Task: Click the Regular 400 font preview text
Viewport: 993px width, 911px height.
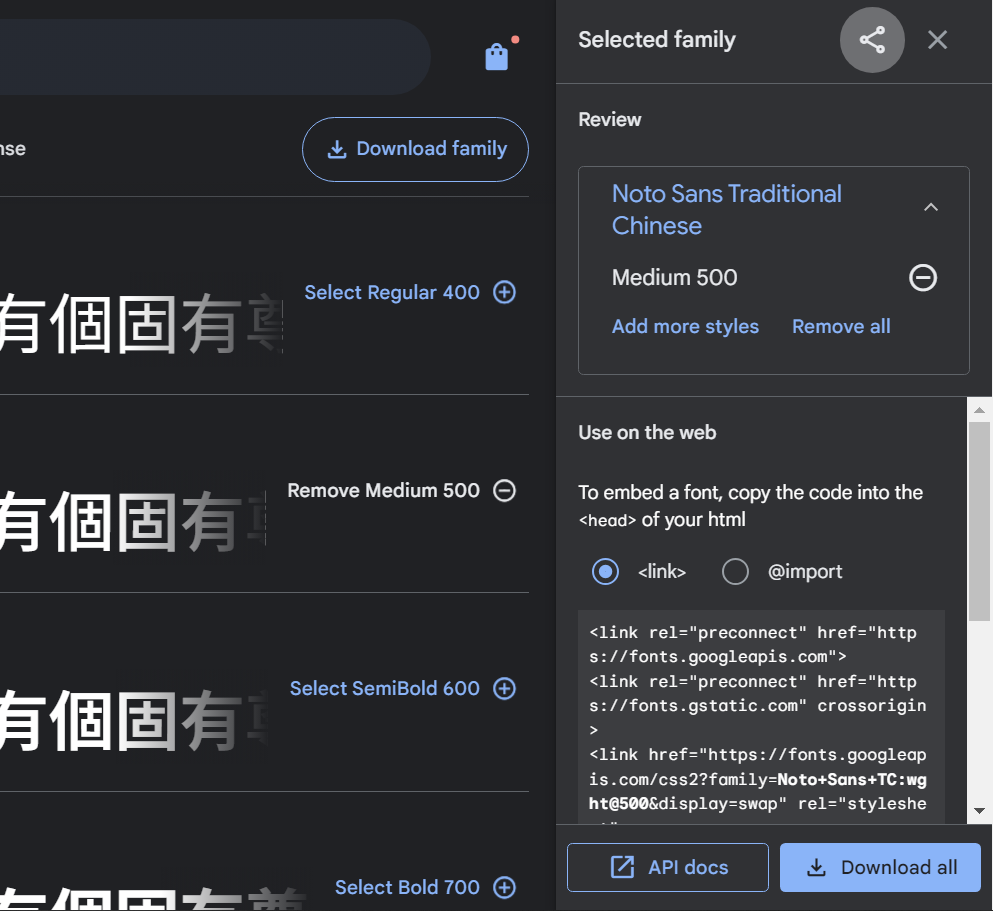Action: click(x=141, y=324)
